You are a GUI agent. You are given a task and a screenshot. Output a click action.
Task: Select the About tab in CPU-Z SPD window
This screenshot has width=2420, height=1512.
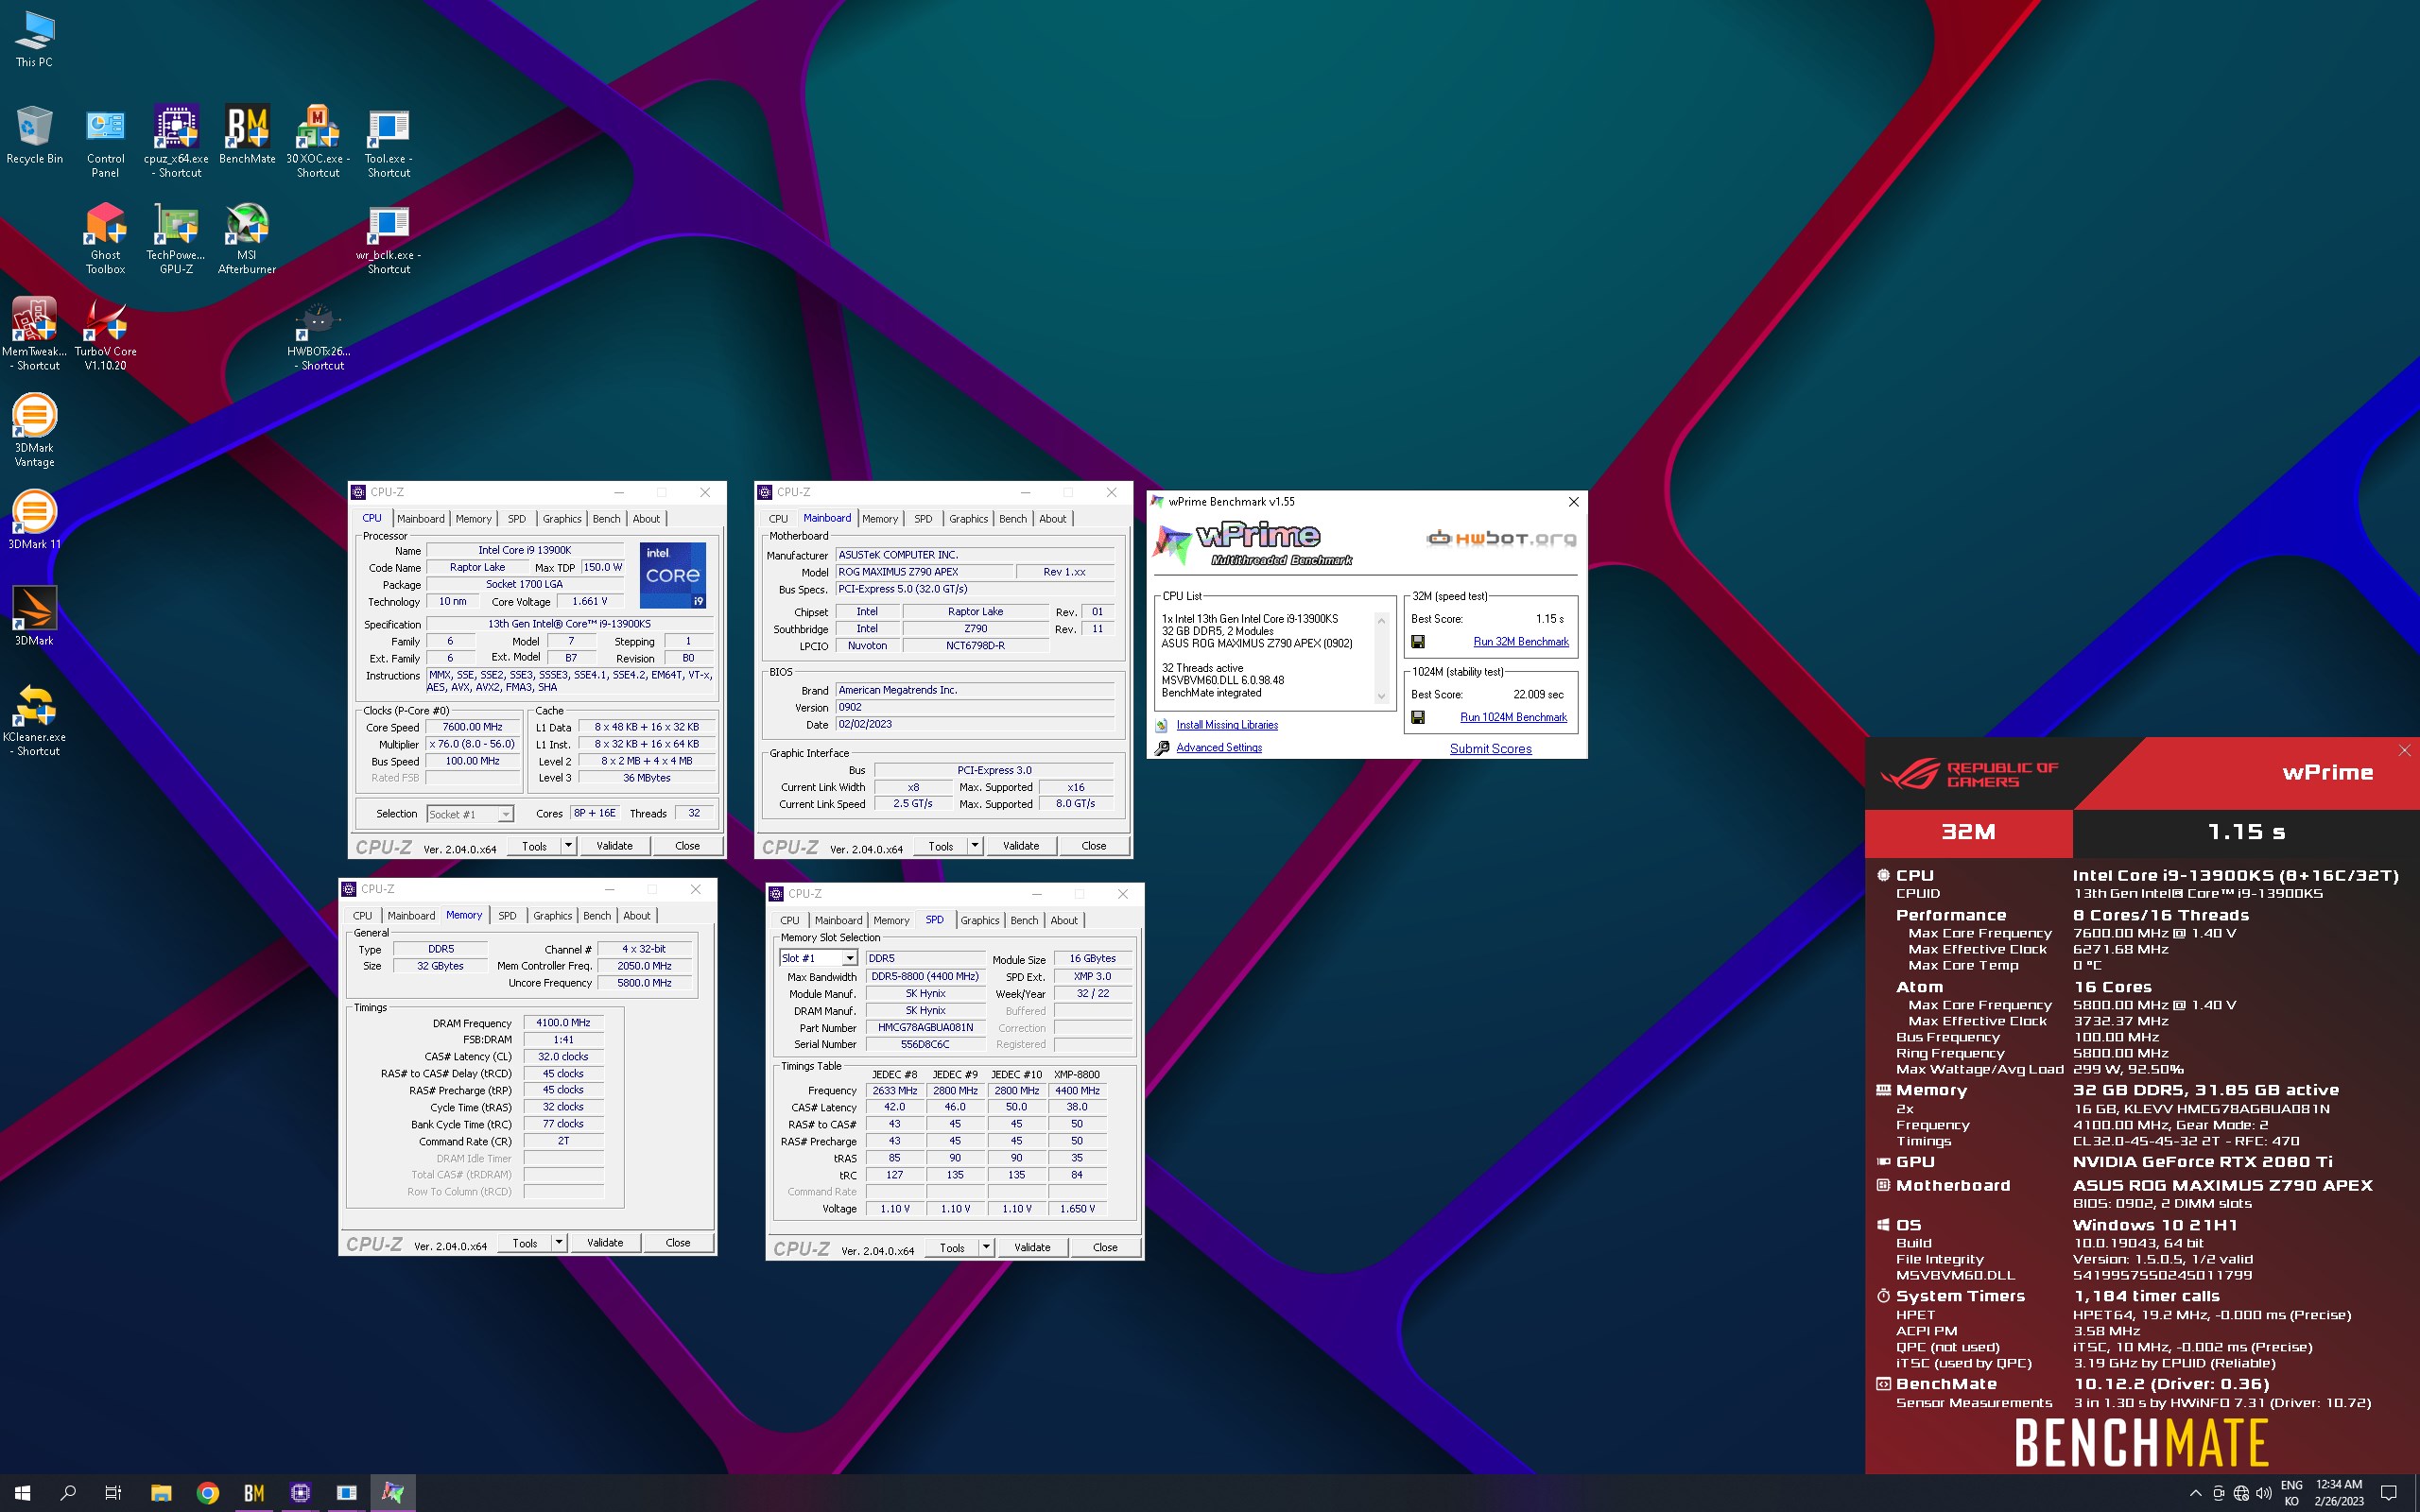pos(1064,920)
